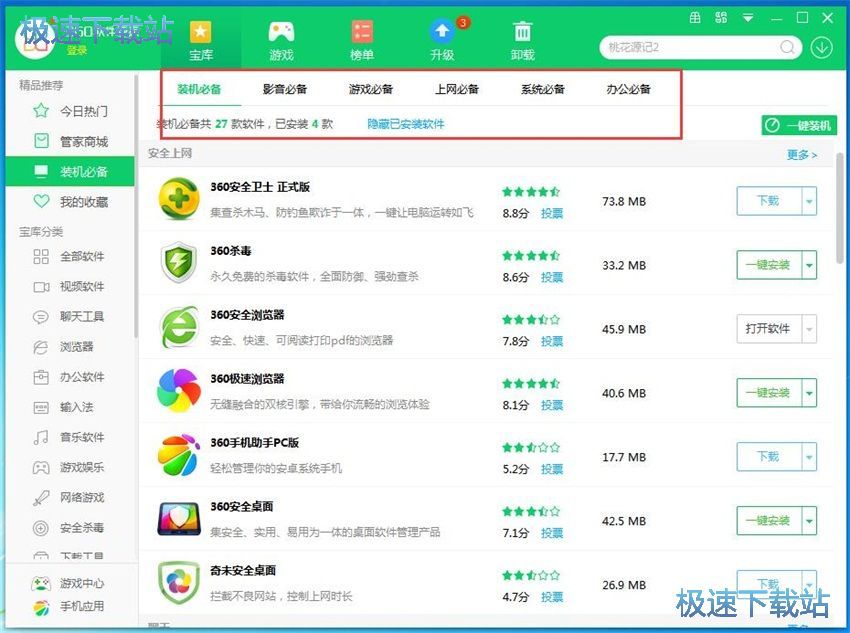This screenshot has height=633, width=850.
Task: Select 输入法 category
Action: [x=63, y=407]
